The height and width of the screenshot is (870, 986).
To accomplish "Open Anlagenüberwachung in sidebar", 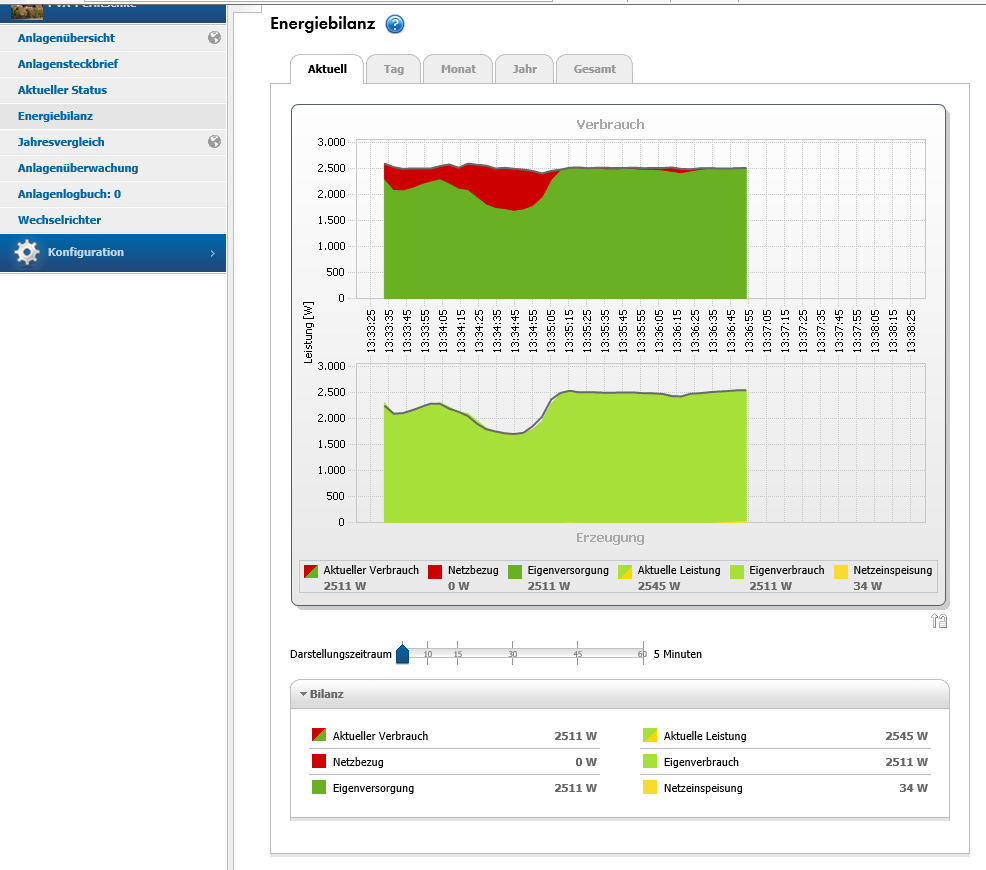I will (78, 168).
